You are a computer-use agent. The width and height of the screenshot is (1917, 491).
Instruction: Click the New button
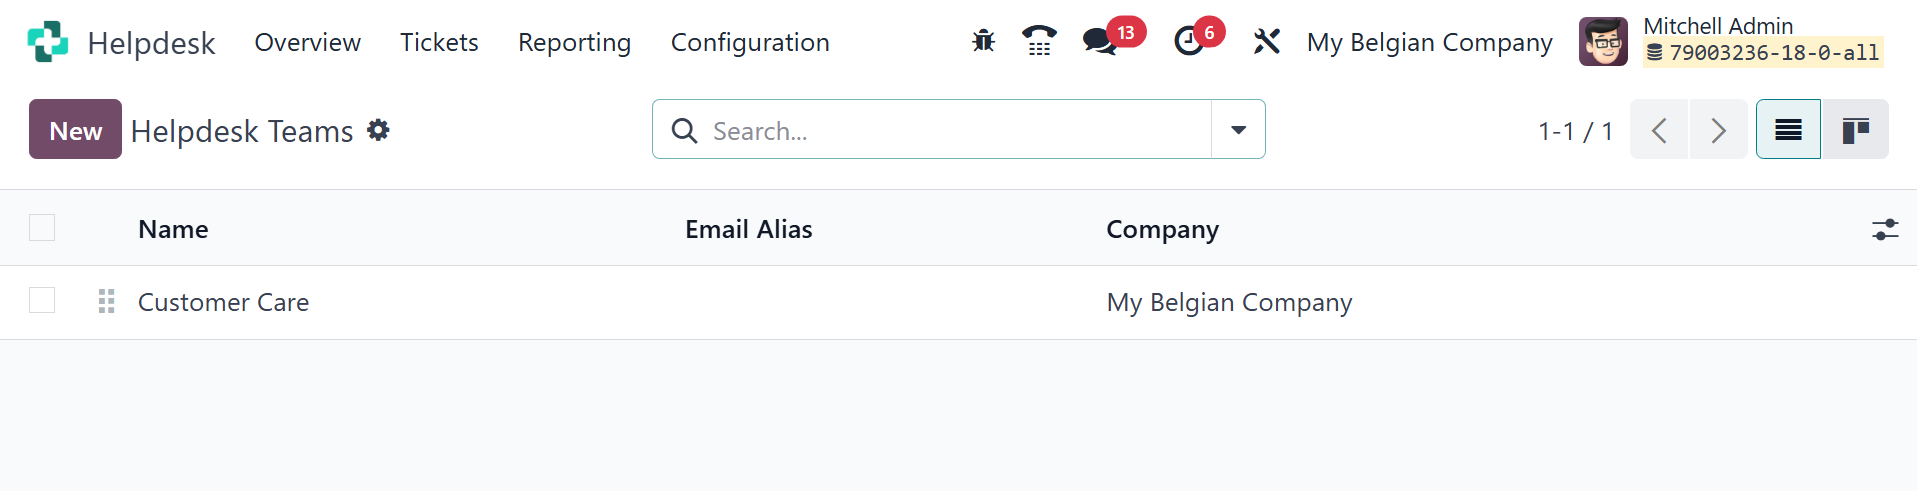click(75, 130)
